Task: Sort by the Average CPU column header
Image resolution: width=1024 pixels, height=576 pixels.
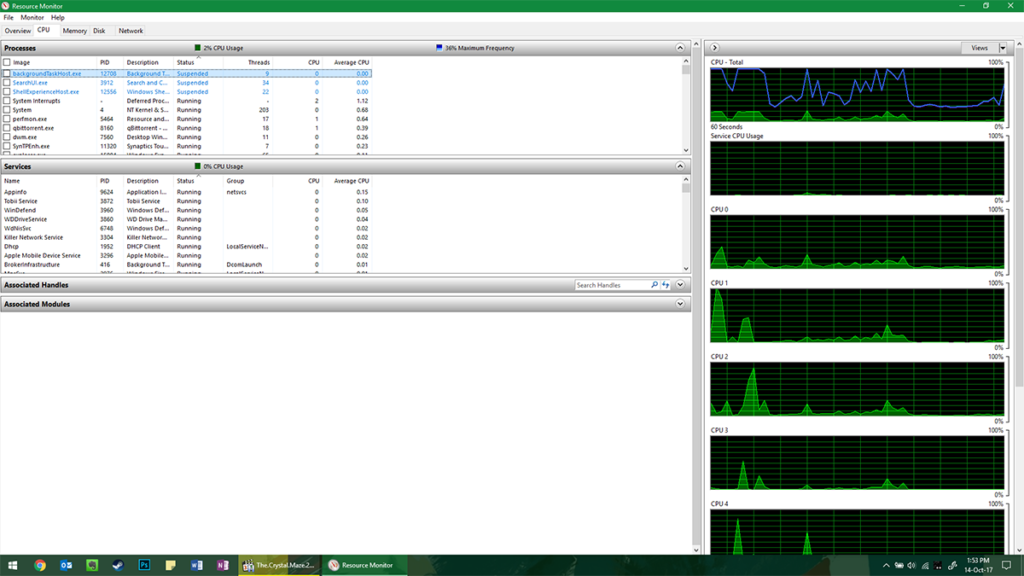Action: tap(350, 62)
